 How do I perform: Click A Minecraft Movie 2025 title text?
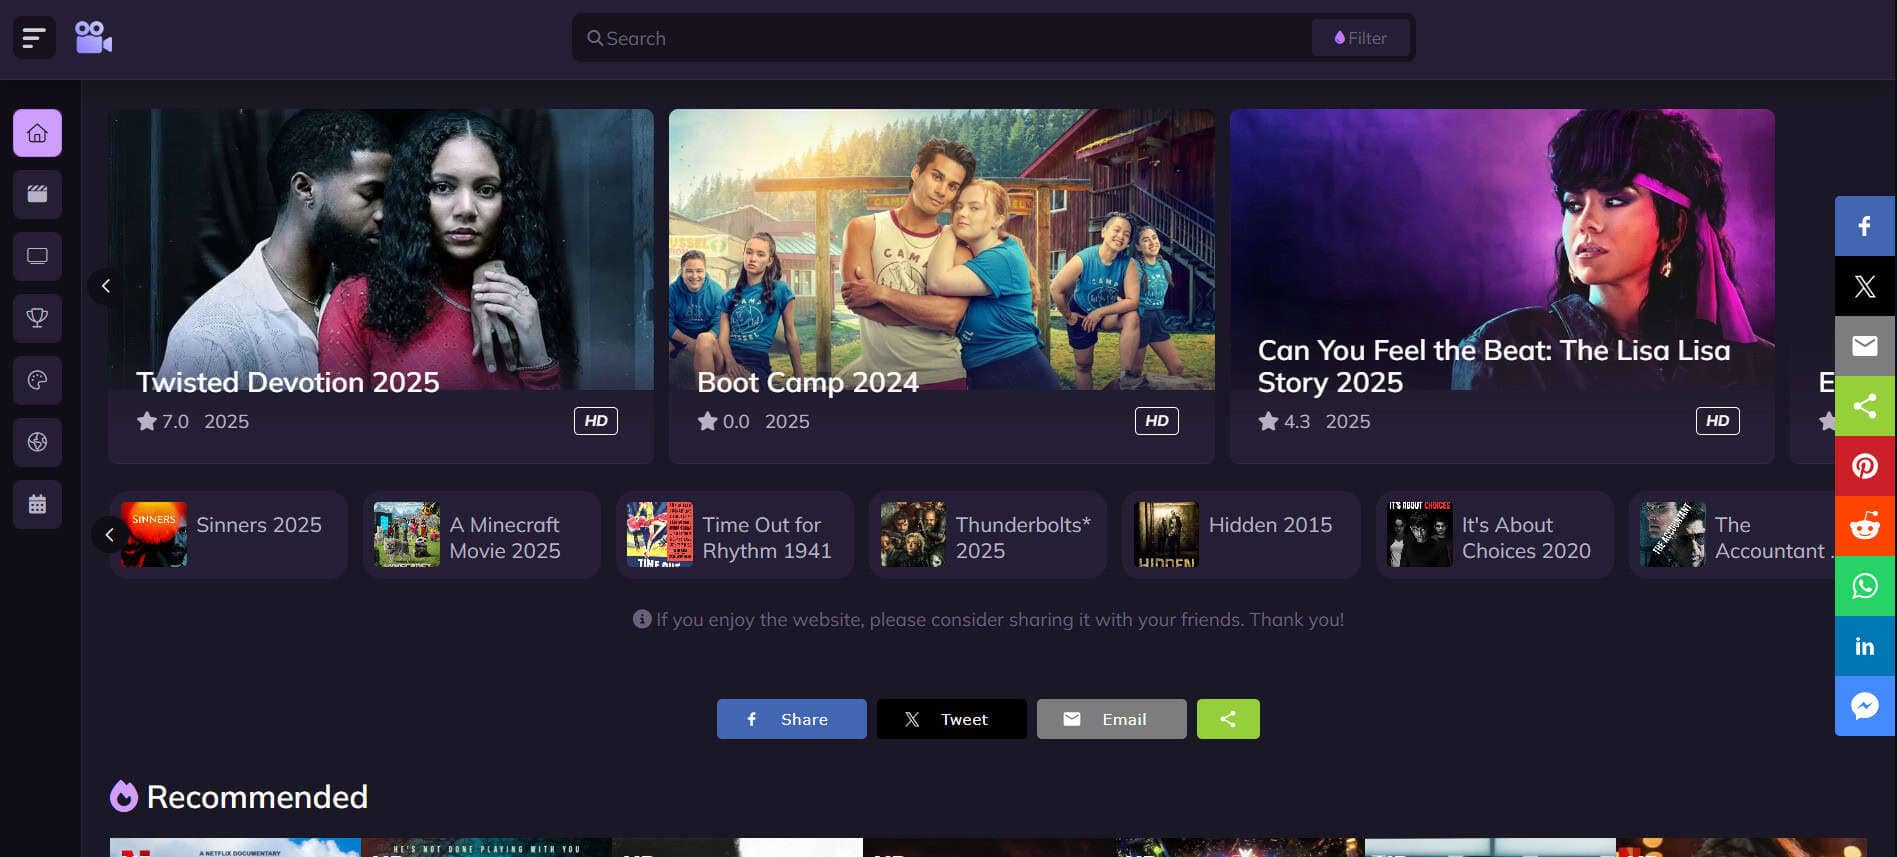point(505,538)
